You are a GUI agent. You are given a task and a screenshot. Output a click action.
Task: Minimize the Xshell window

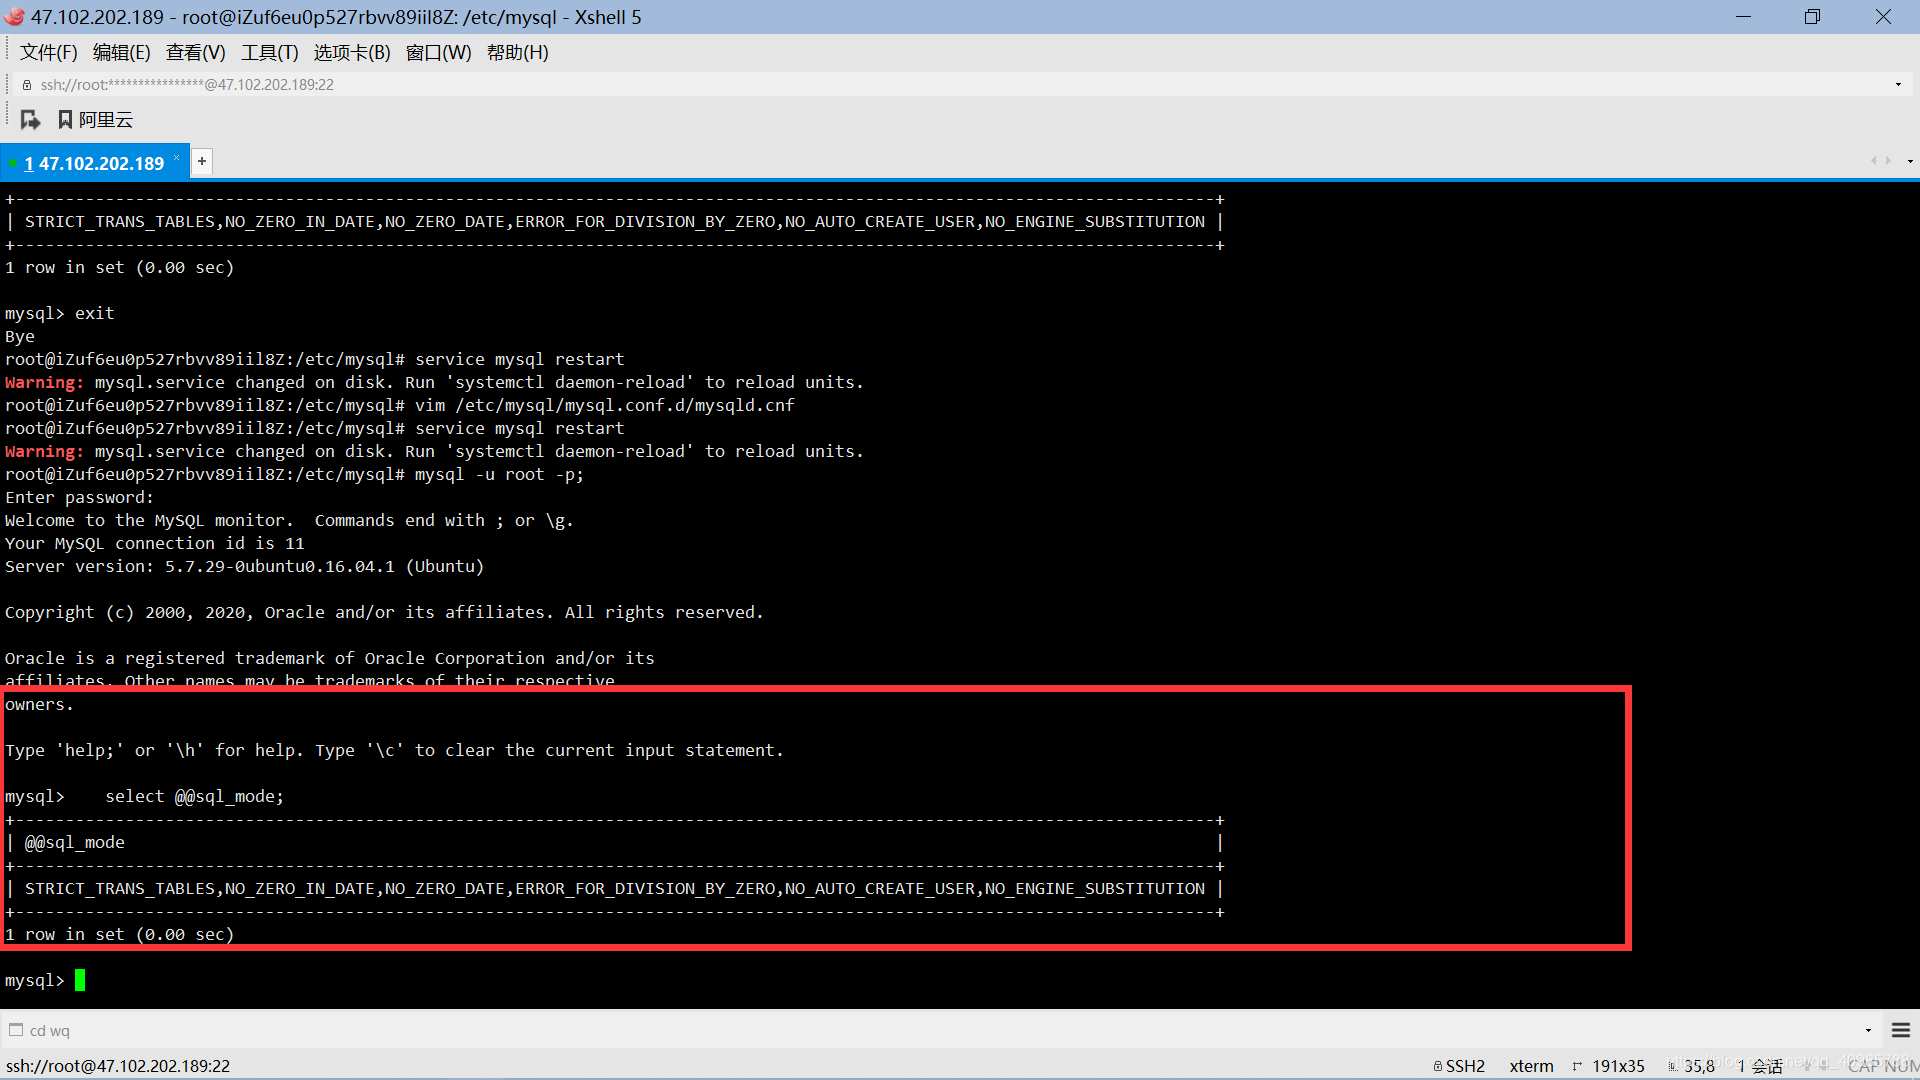click(x=1743, y=17)
